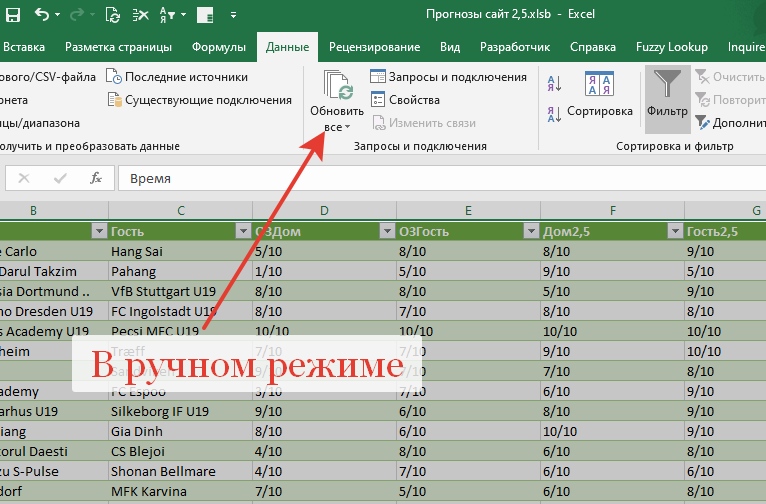Select cell Silkeborg IF U19
766x504 pixels.
pos(180,411)
